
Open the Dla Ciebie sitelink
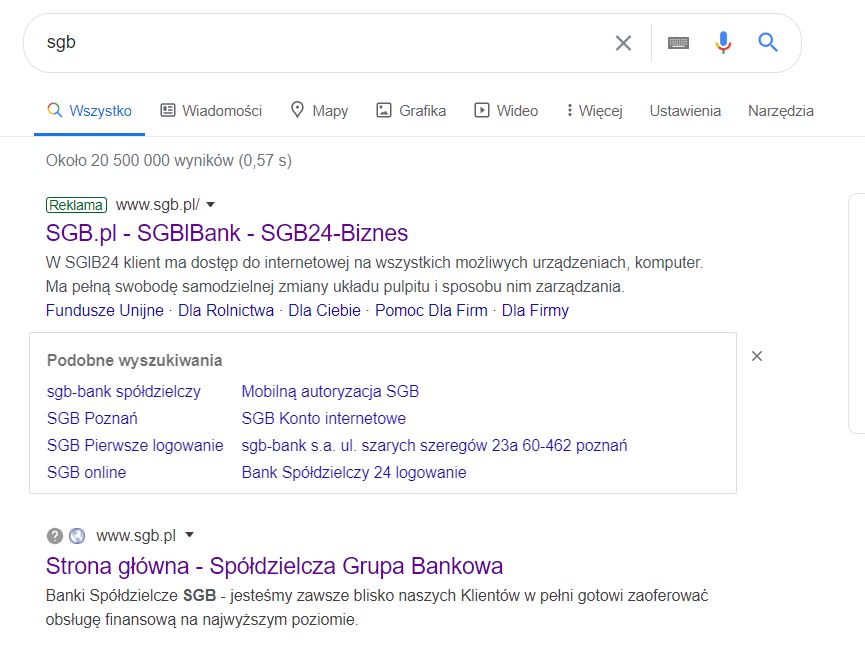324,311
